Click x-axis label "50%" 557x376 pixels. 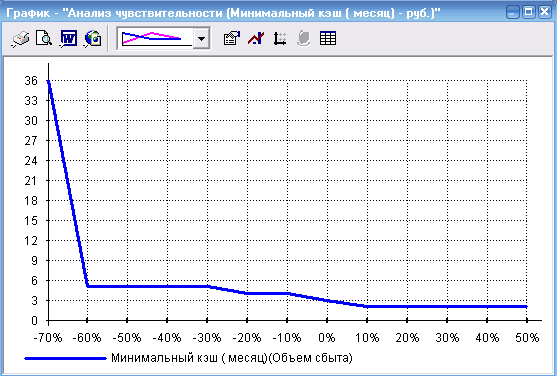tap(527, 338)
